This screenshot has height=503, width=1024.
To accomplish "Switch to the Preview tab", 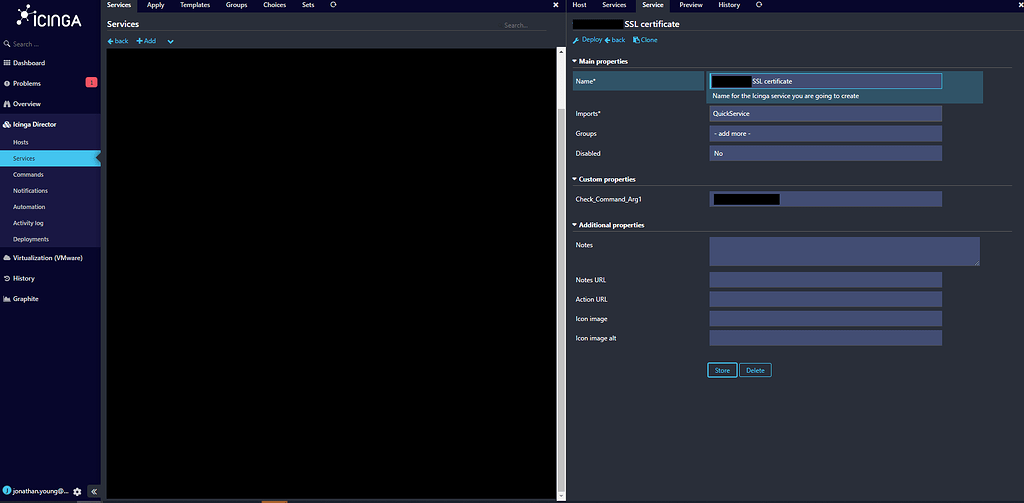I will click(690, 5).
